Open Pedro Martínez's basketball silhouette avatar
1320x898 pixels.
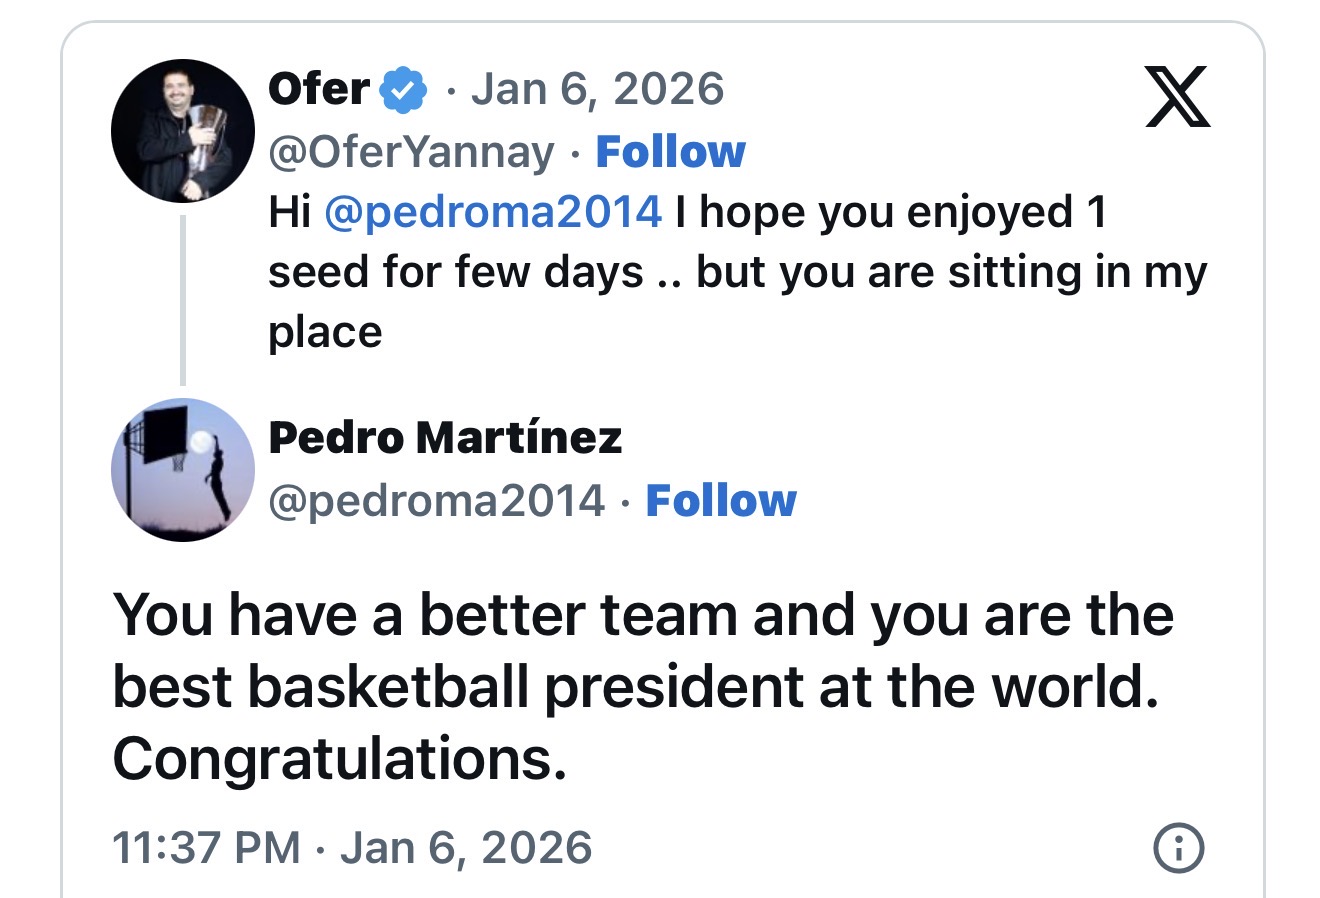pyautogui.click(x=183, y=470)
